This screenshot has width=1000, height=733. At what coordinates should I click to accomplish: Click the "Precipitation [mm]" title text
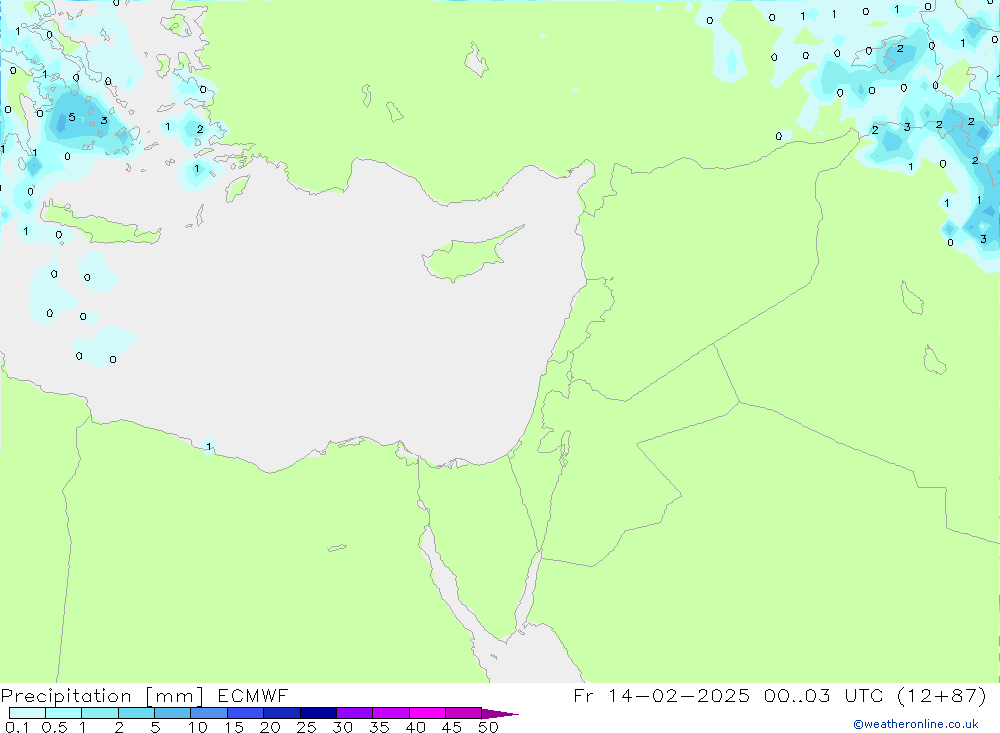pyautogui.click(x=102, y=695)
